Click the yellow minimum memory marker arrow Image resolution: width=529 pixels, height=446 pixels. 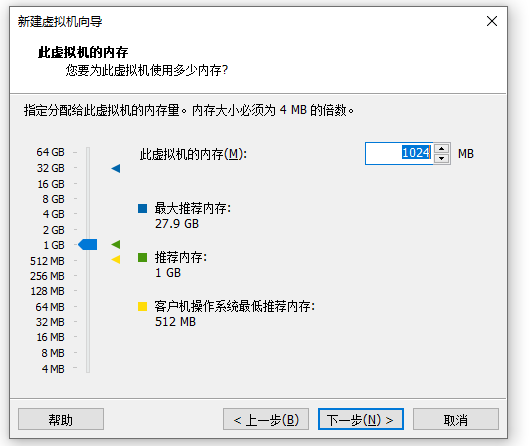[116, 259]
